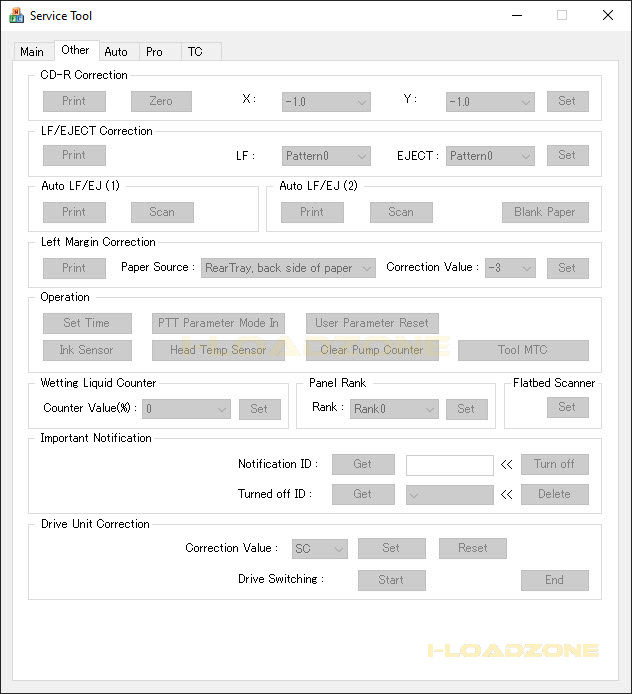Screen dimensions: 632x694
Task: Click the Clear Pump Counter button
Action: [372, 350]
